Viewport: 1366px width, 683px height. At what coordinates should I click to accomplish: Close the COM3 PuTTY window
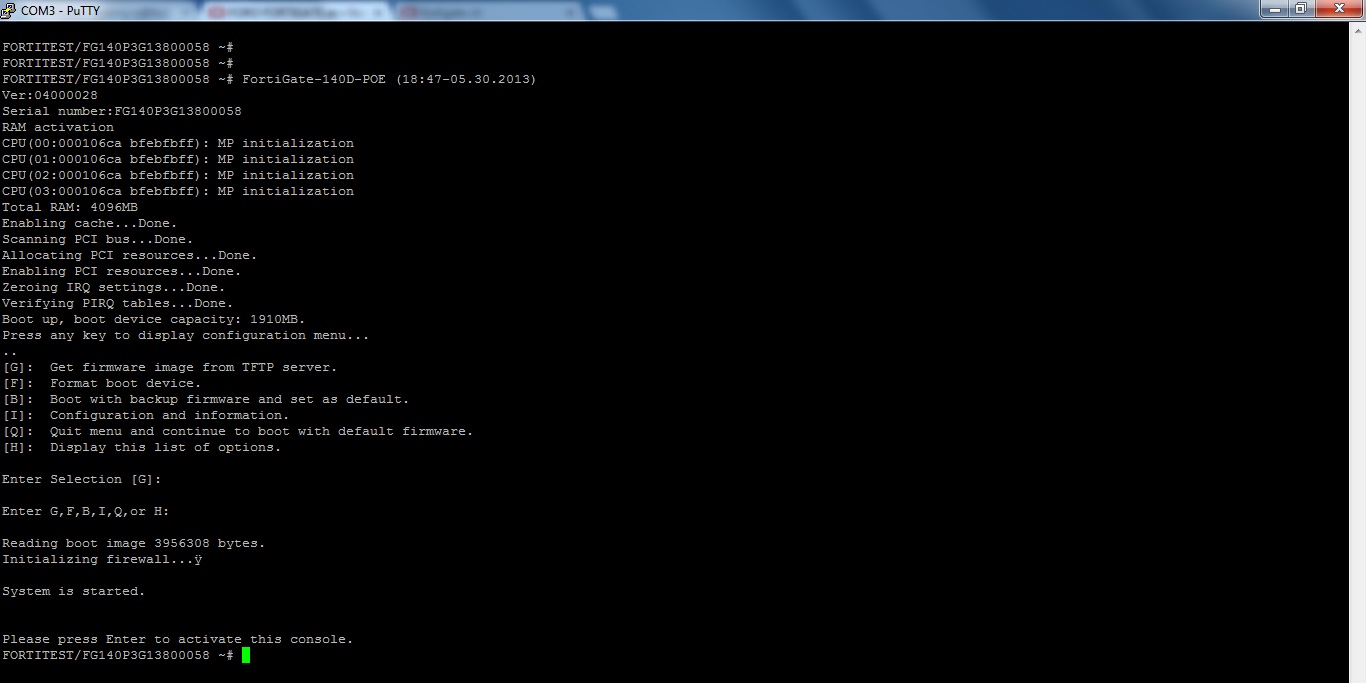tap(1338, 9)
